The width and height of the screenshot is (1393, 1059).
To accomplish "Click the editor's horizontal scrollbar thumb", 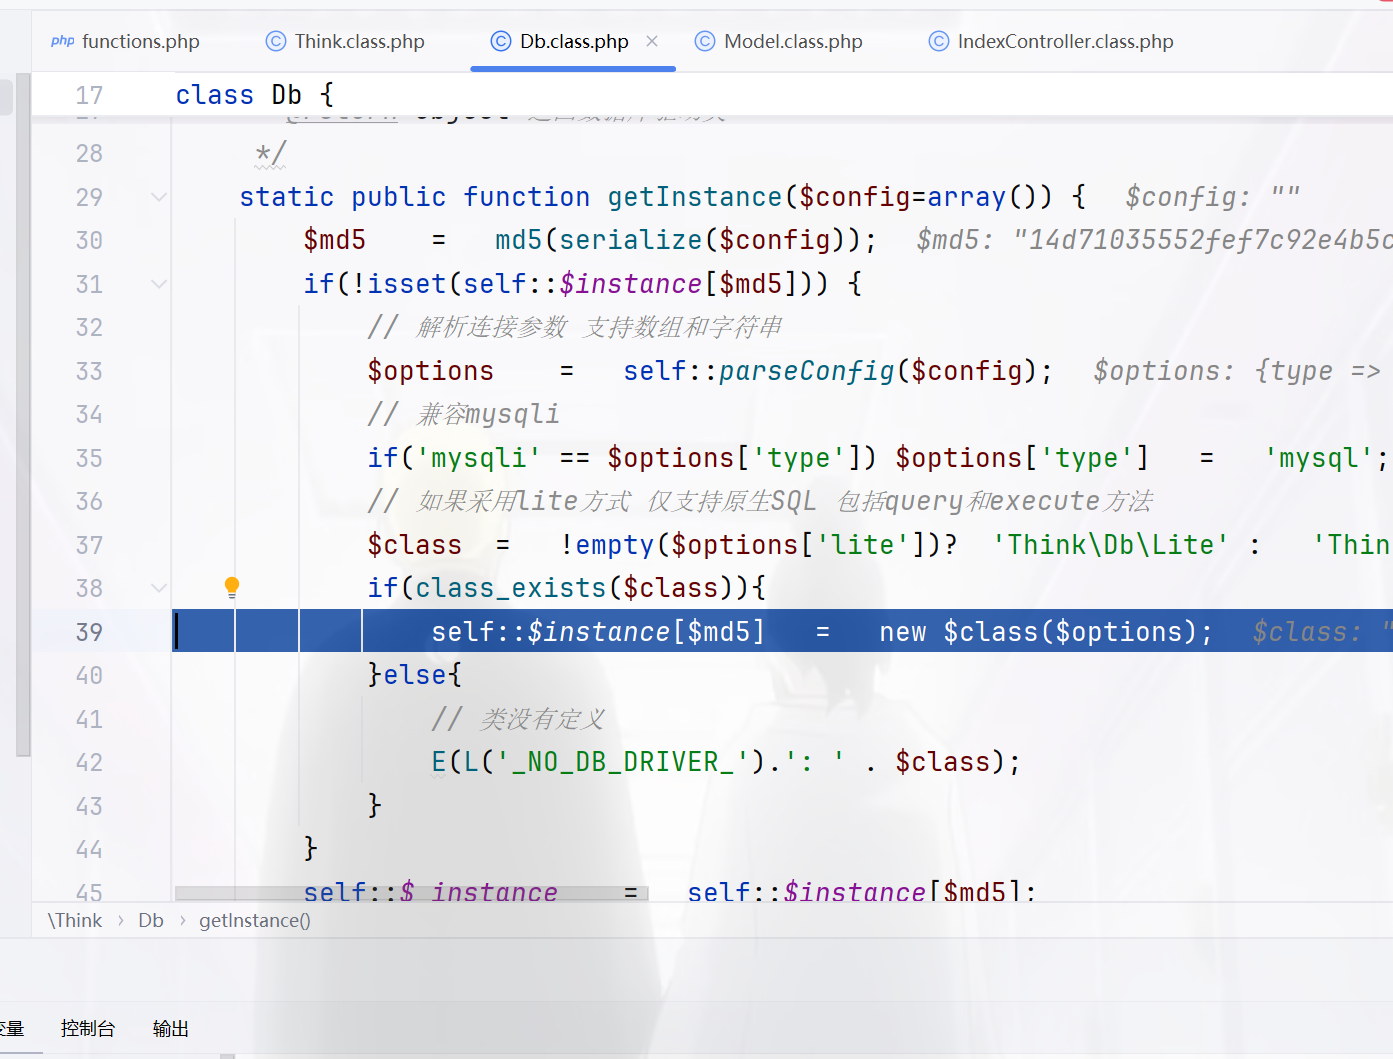I will click(x=411, y=893).
